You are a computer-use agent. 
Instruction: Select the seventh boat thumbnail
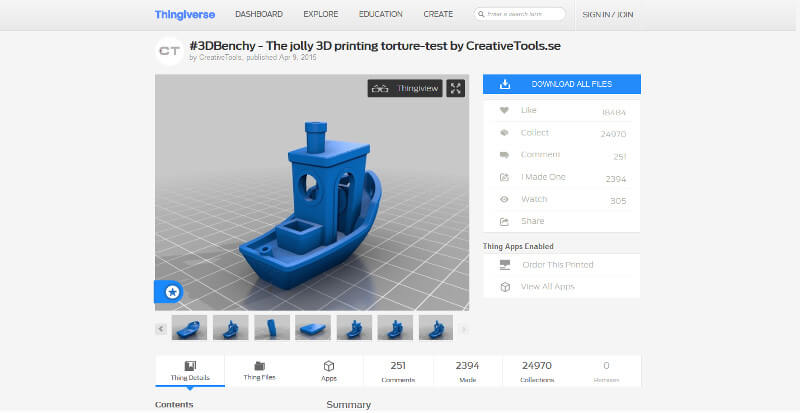pyautogui.click(x=436, y=327)
